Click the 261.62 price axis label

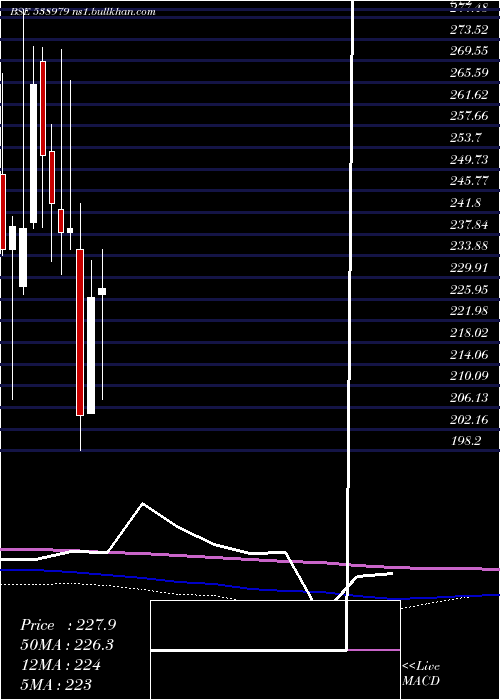tap(469, 95)
